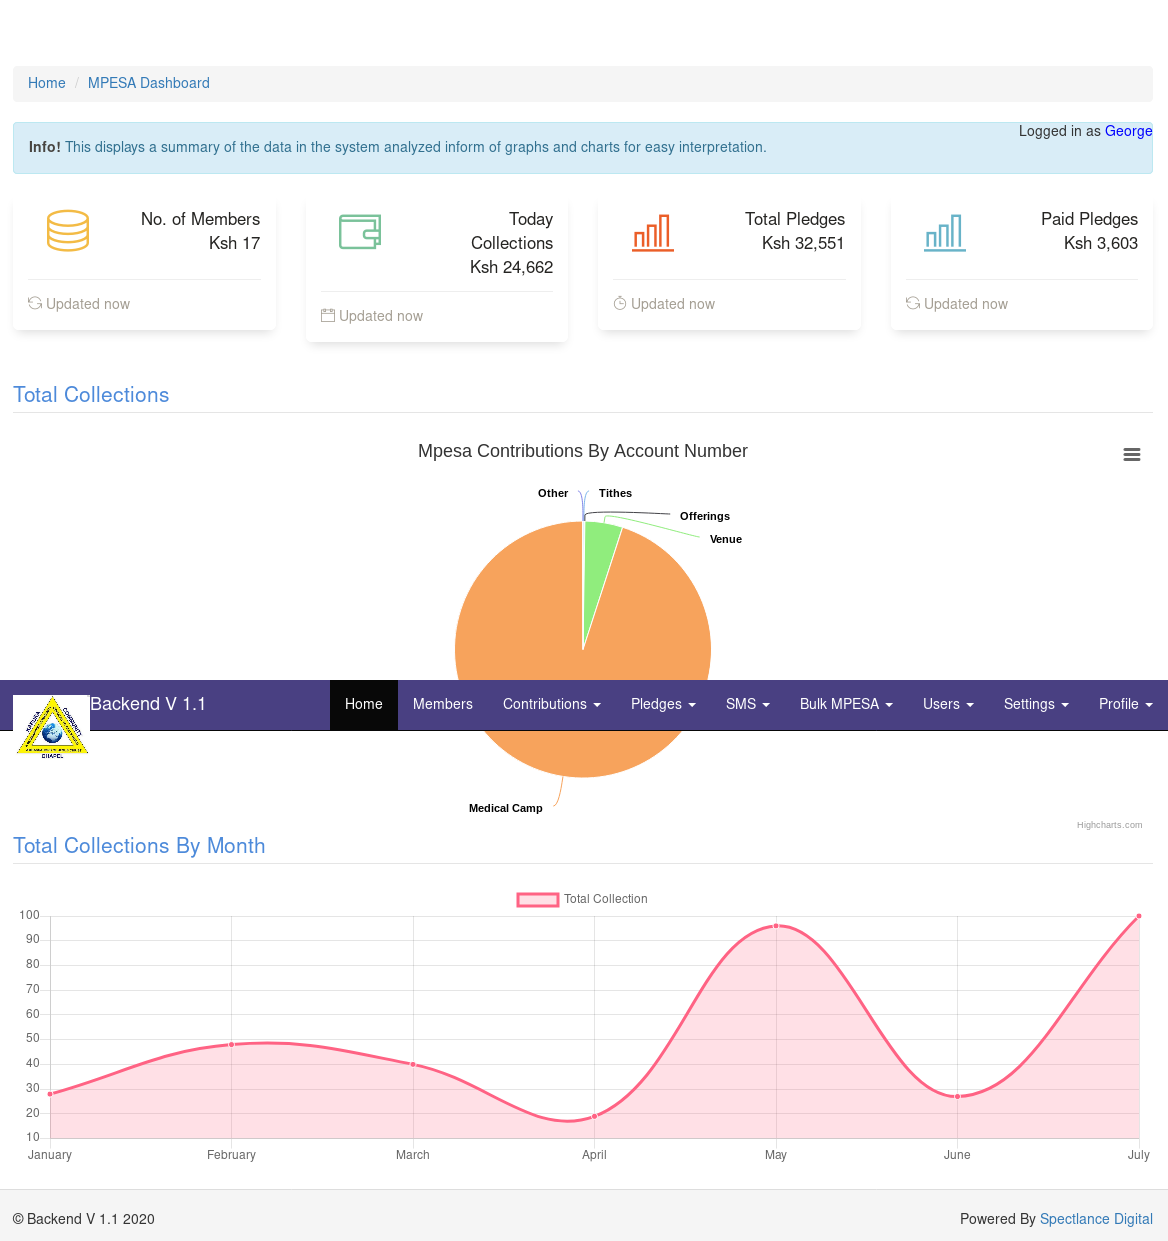Click the blue Paid Pledges chart icon
Image resolution: width=1168 pixels, height=1241 pixels.
[945, 232]
